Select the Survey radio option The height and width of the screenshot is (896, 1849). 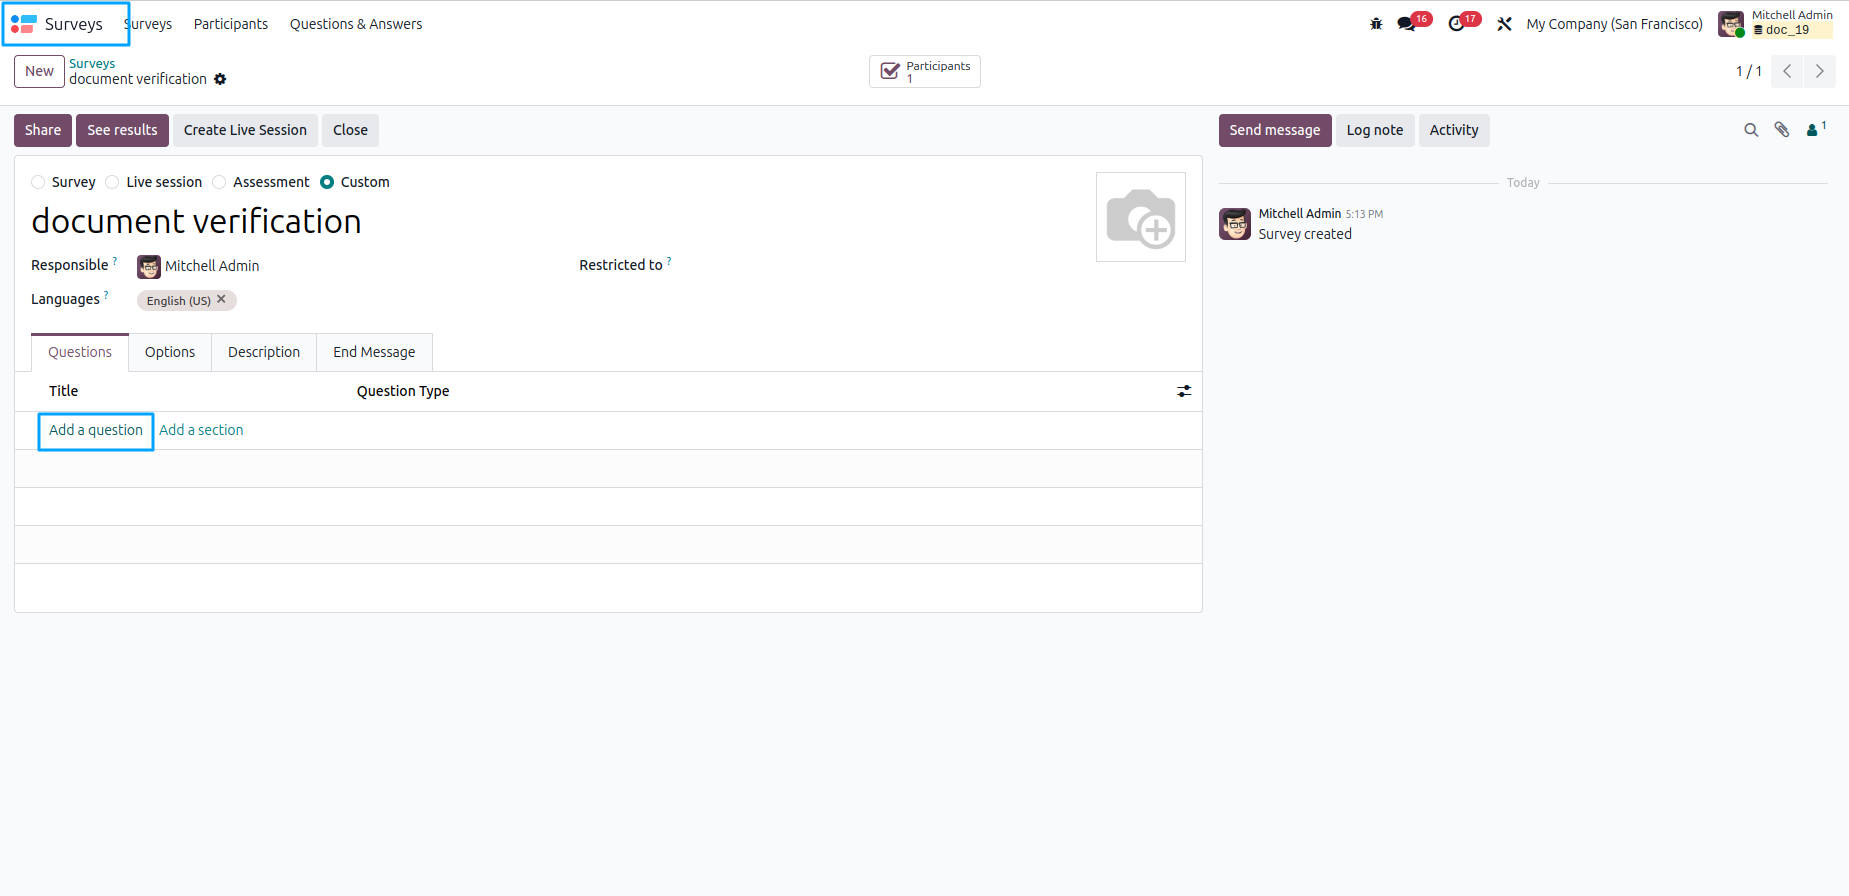[x=38, y=182]
